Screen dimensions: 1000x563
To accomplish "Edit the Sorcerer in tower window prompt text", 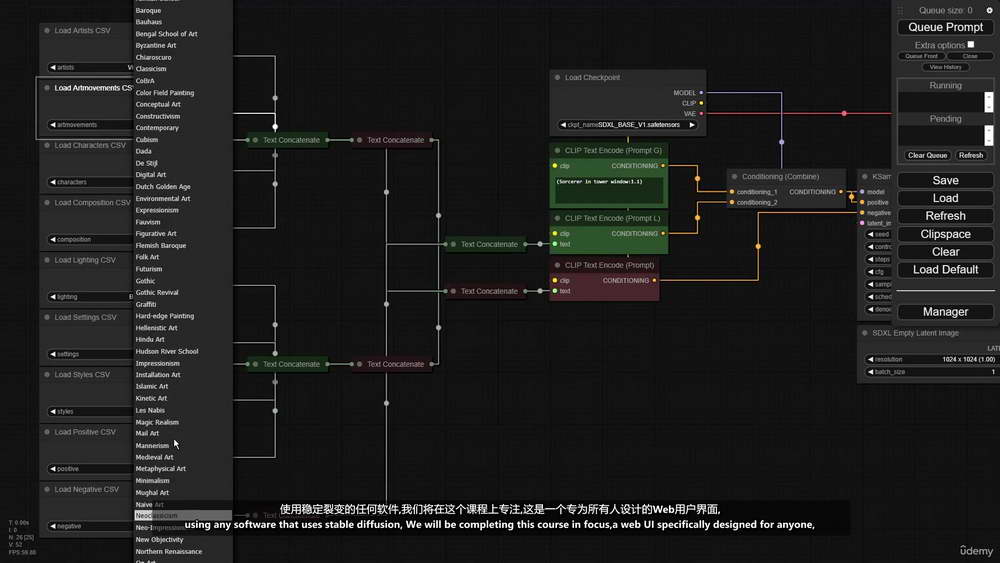I will [x=608, y=190].
